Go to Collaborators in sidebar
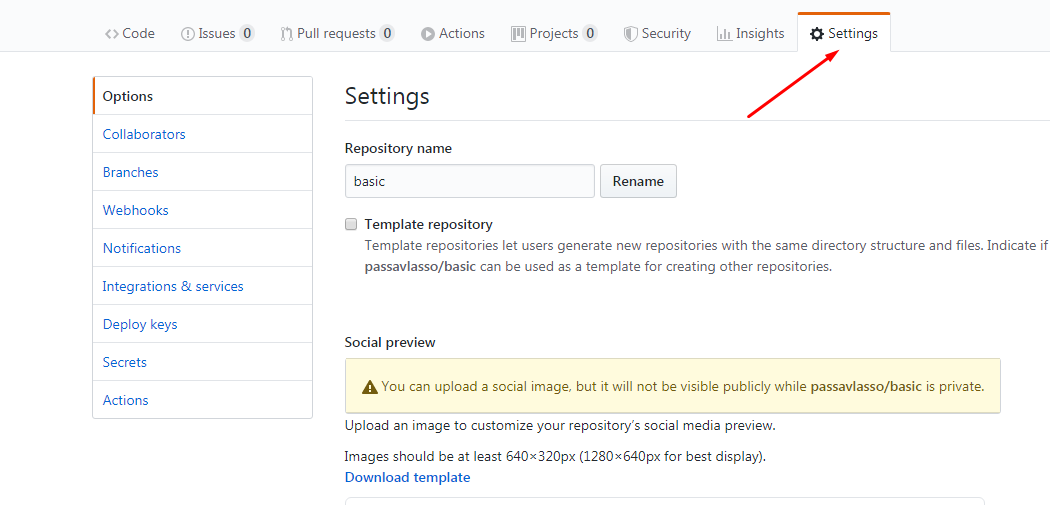 [144, 134]
